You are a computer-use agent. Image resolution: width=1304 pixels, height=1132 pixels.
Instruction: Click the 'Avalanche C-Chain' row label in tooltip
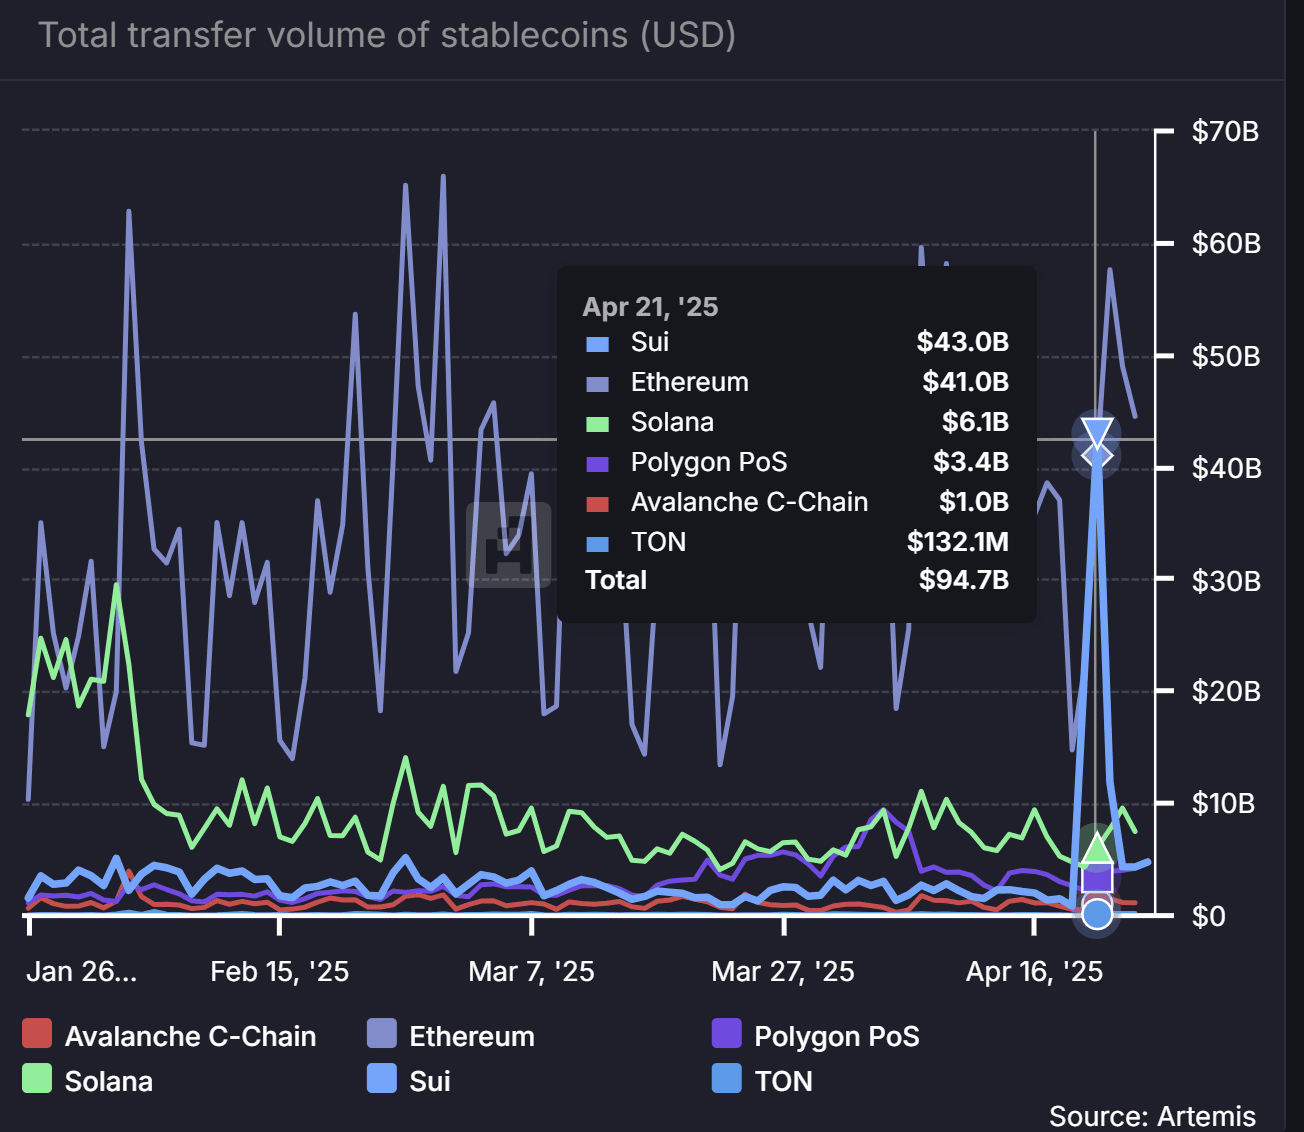coord(750,502)
